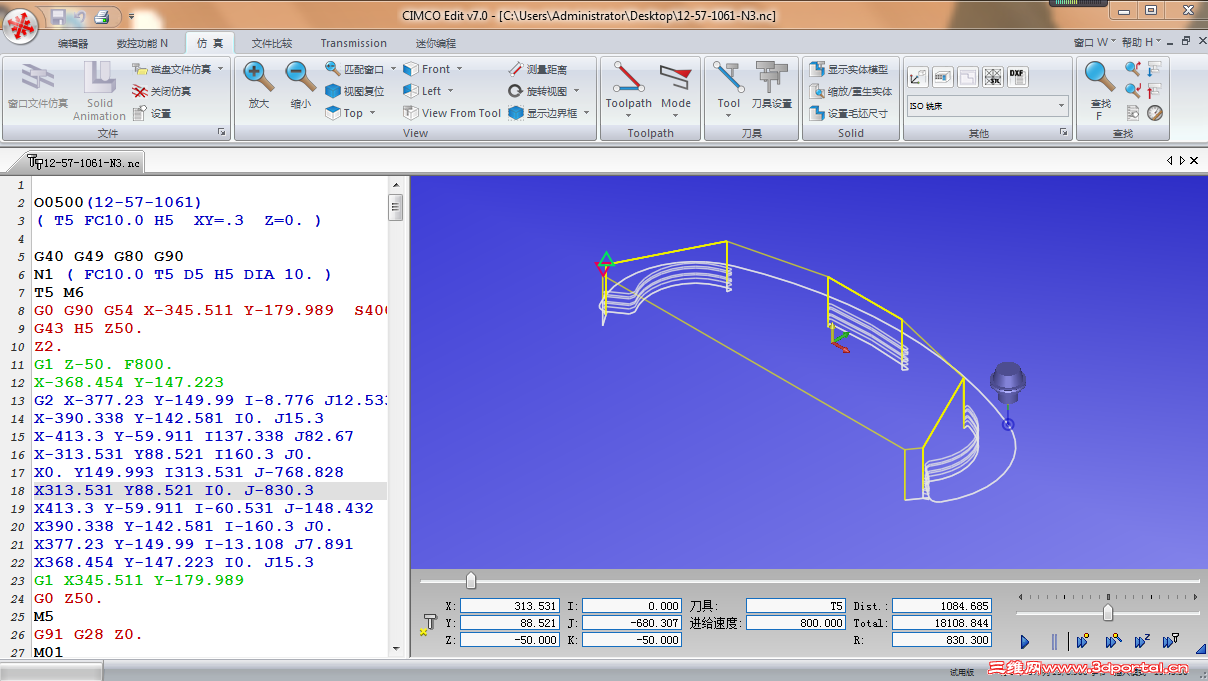Viewport: 1208px width, 681px height.
Task: Click code line G1 Z-50. F800.
Action: (103, 364)
